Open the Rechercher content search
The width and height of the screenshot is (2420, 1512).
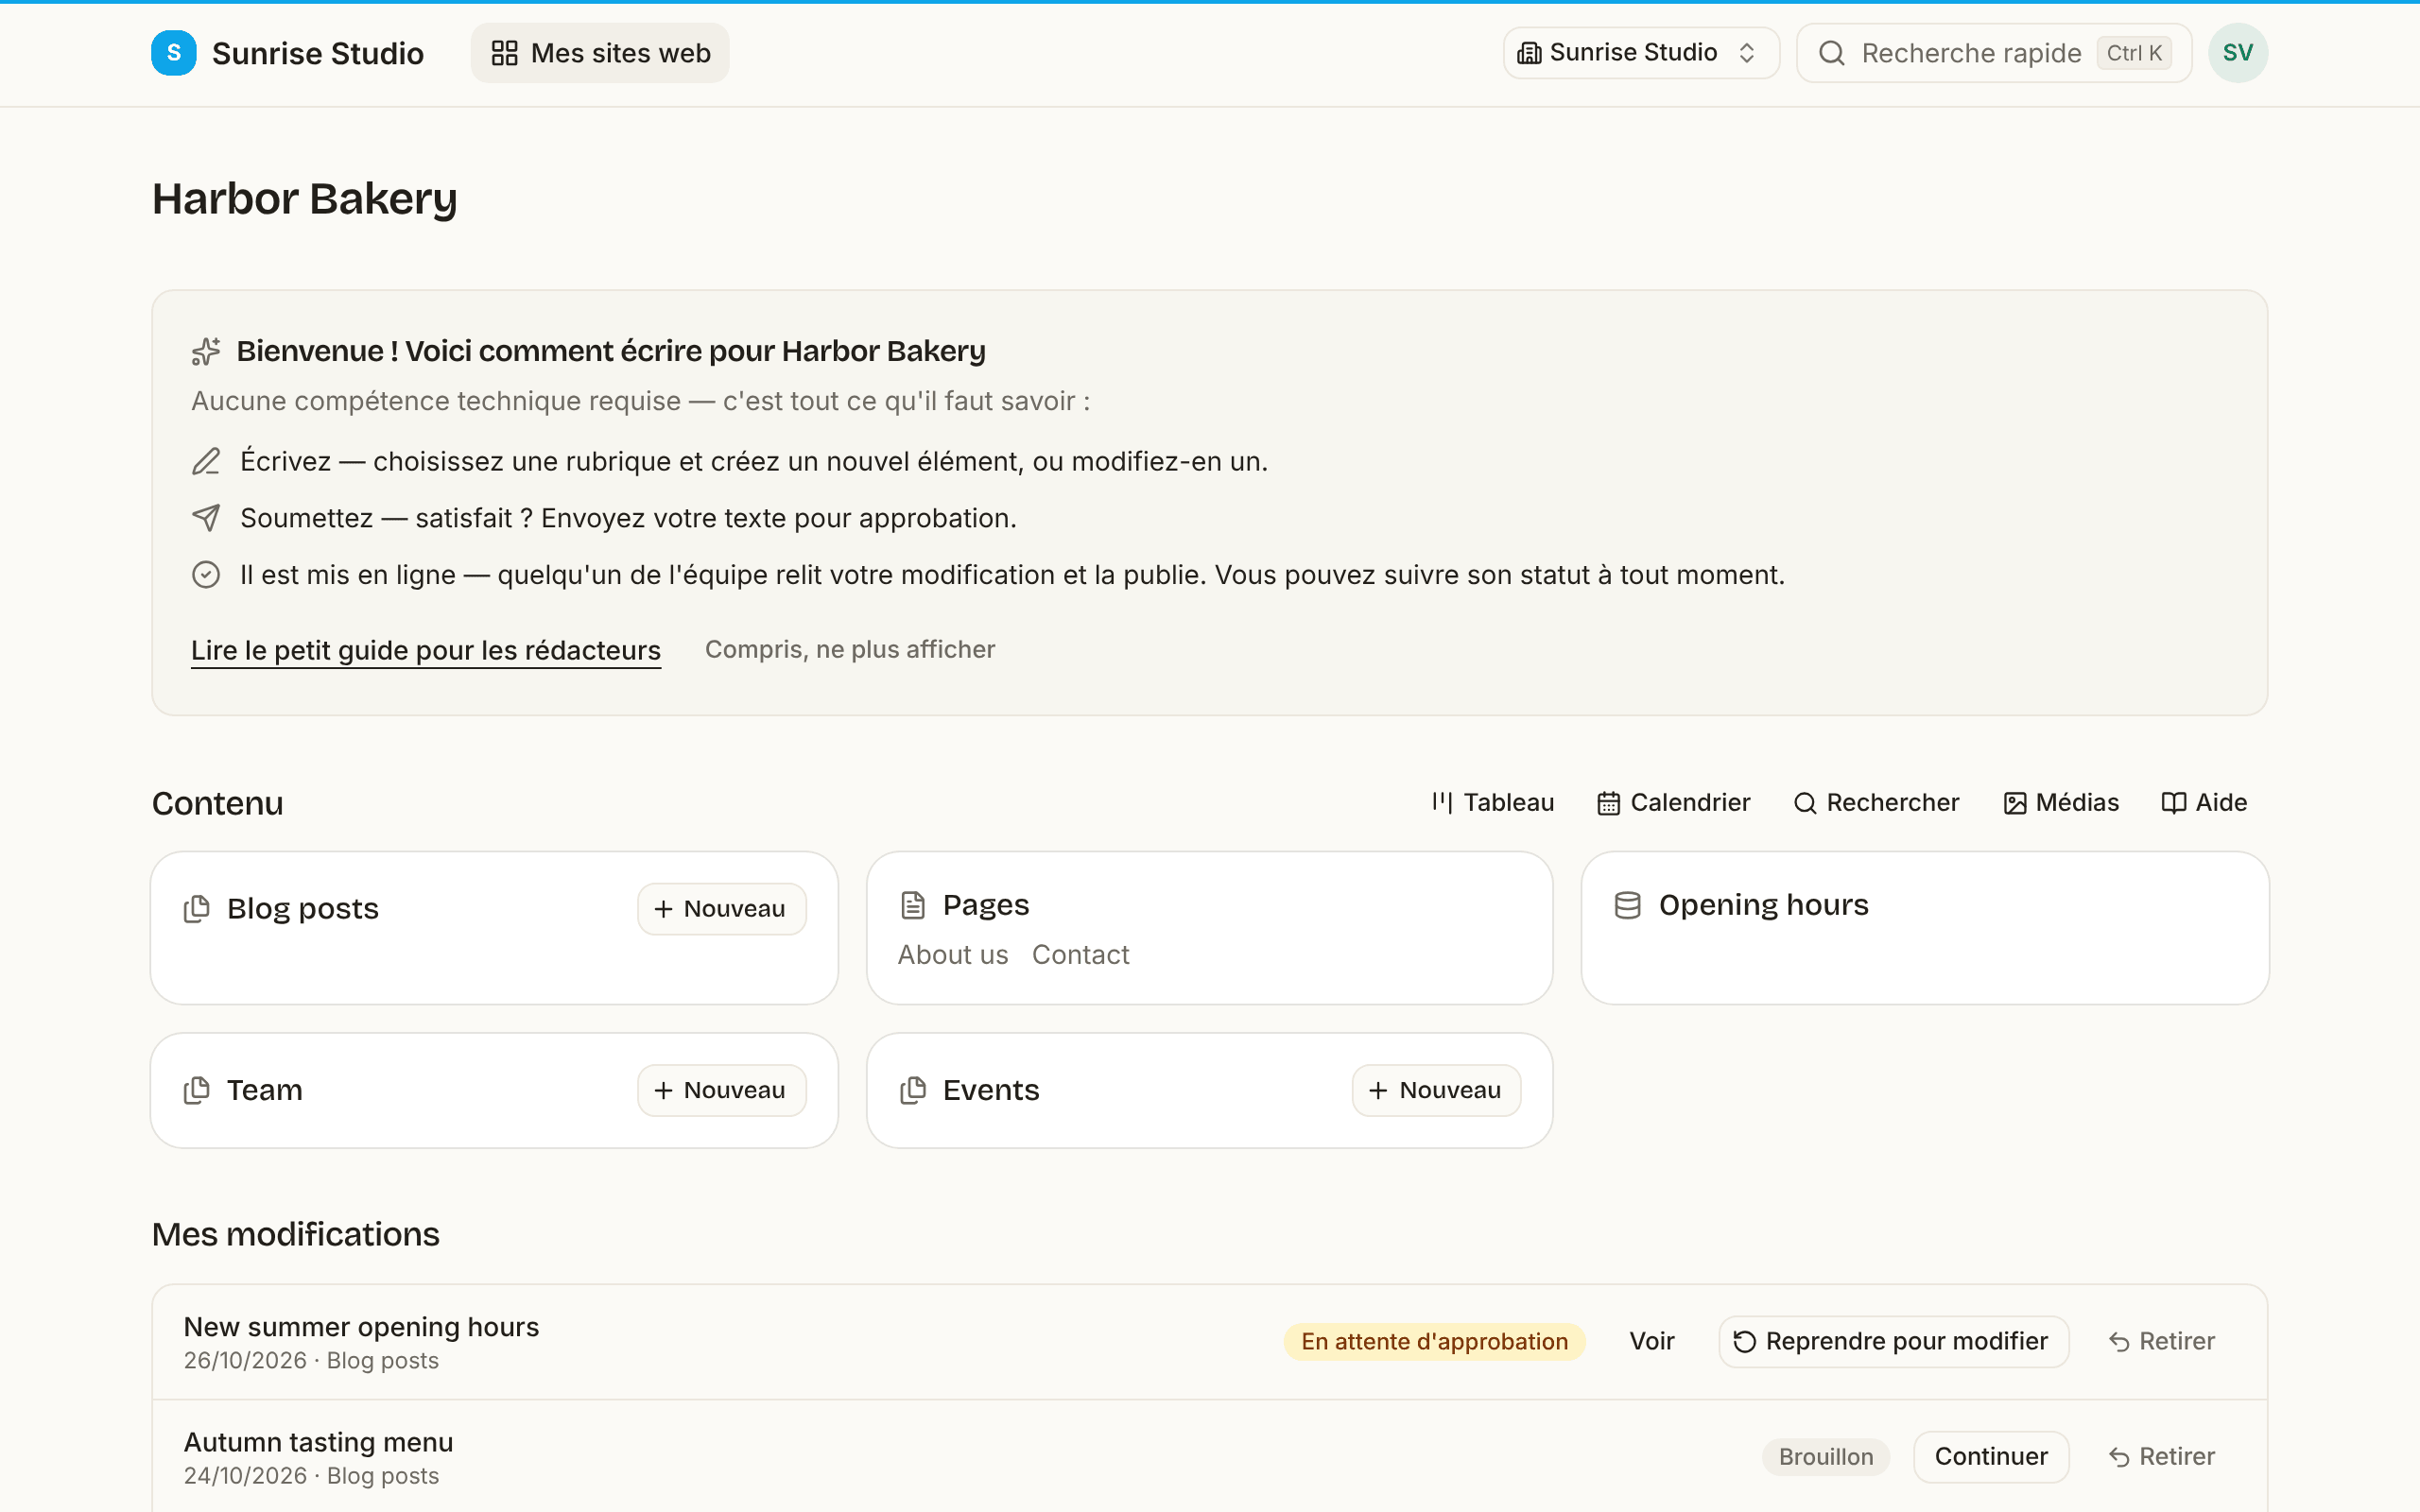click(1876, 803)
